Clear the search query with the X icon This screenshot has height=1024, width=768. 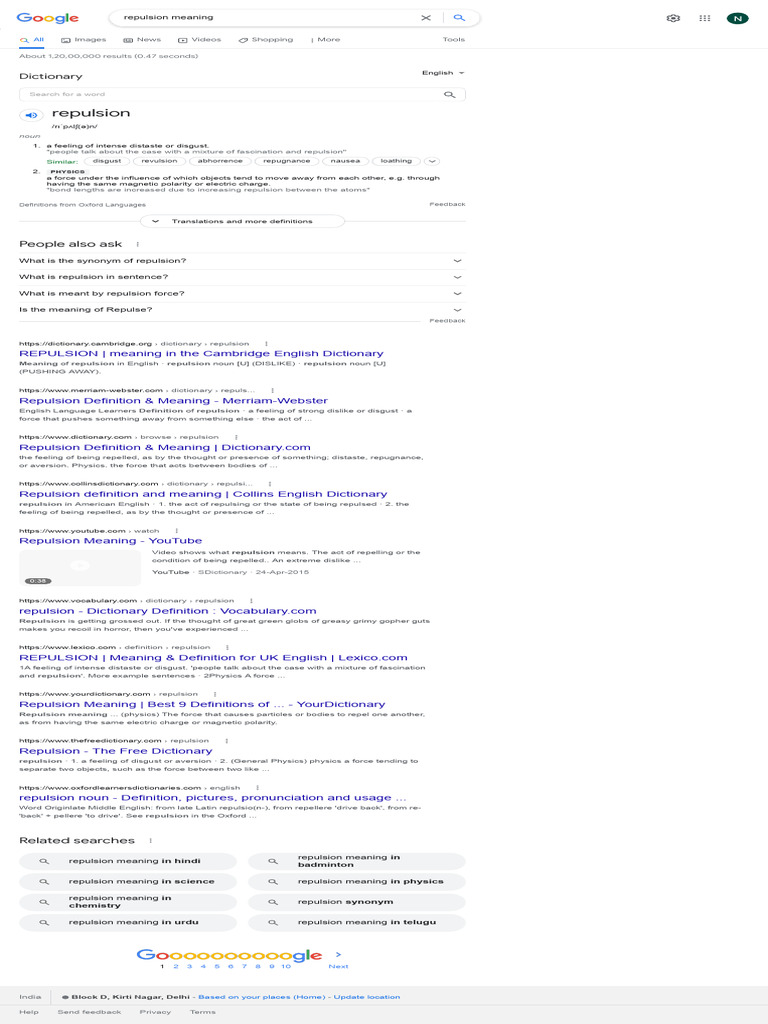(x=426, y=18)
